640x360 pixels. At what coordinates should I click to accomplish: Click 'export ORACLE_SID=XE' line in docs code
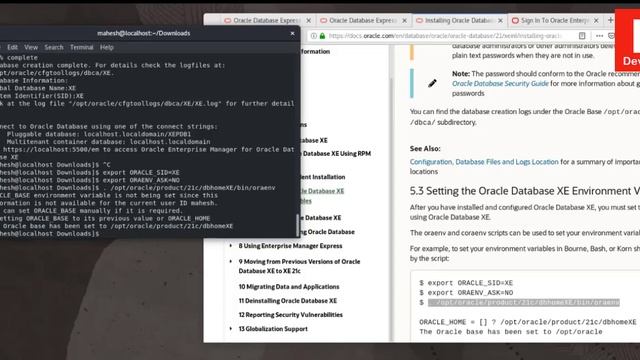pyautogui.click(x=466, y=283)
